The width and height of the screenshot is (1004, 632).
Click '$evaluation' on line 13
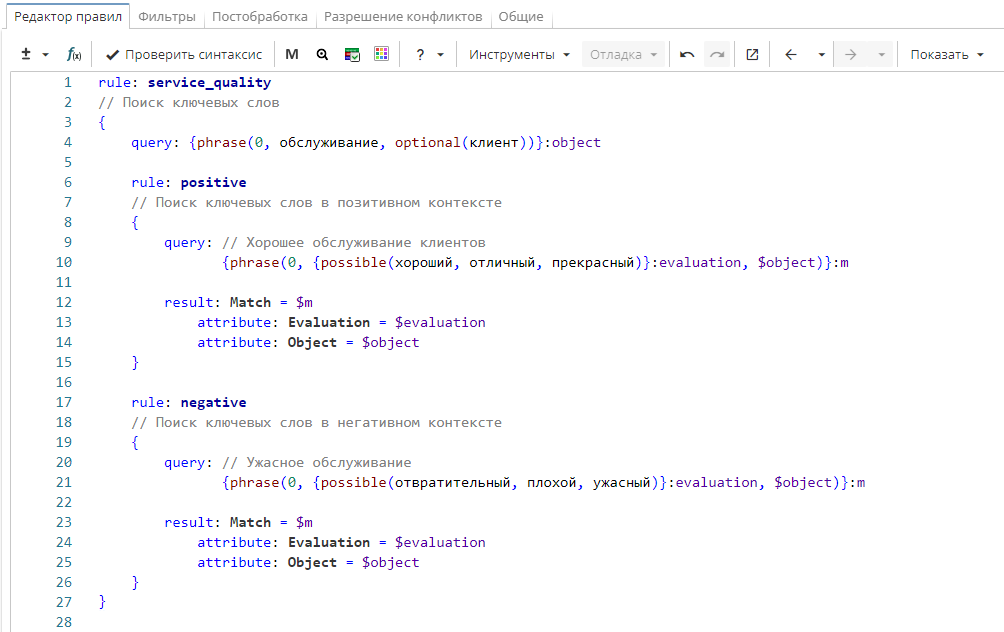[440, 323]
